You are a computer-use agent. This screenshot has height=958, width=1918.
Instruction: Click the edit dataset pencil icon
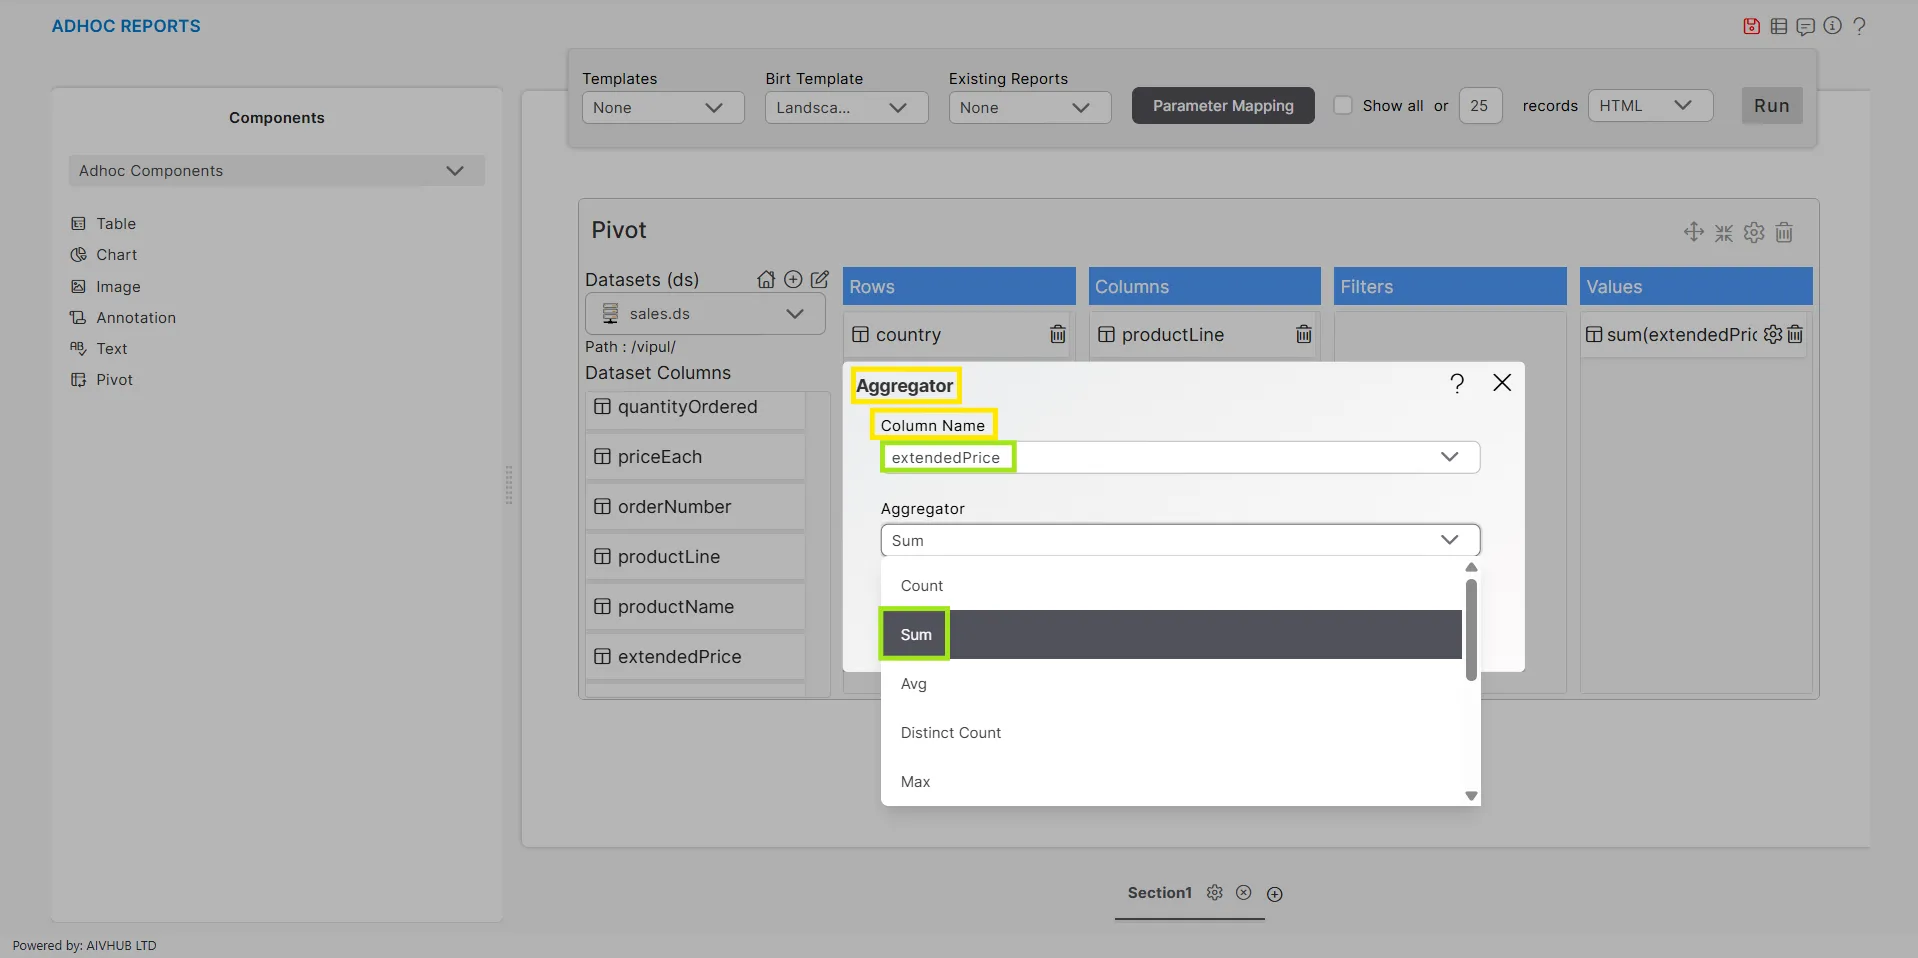(x=820, y=280)
